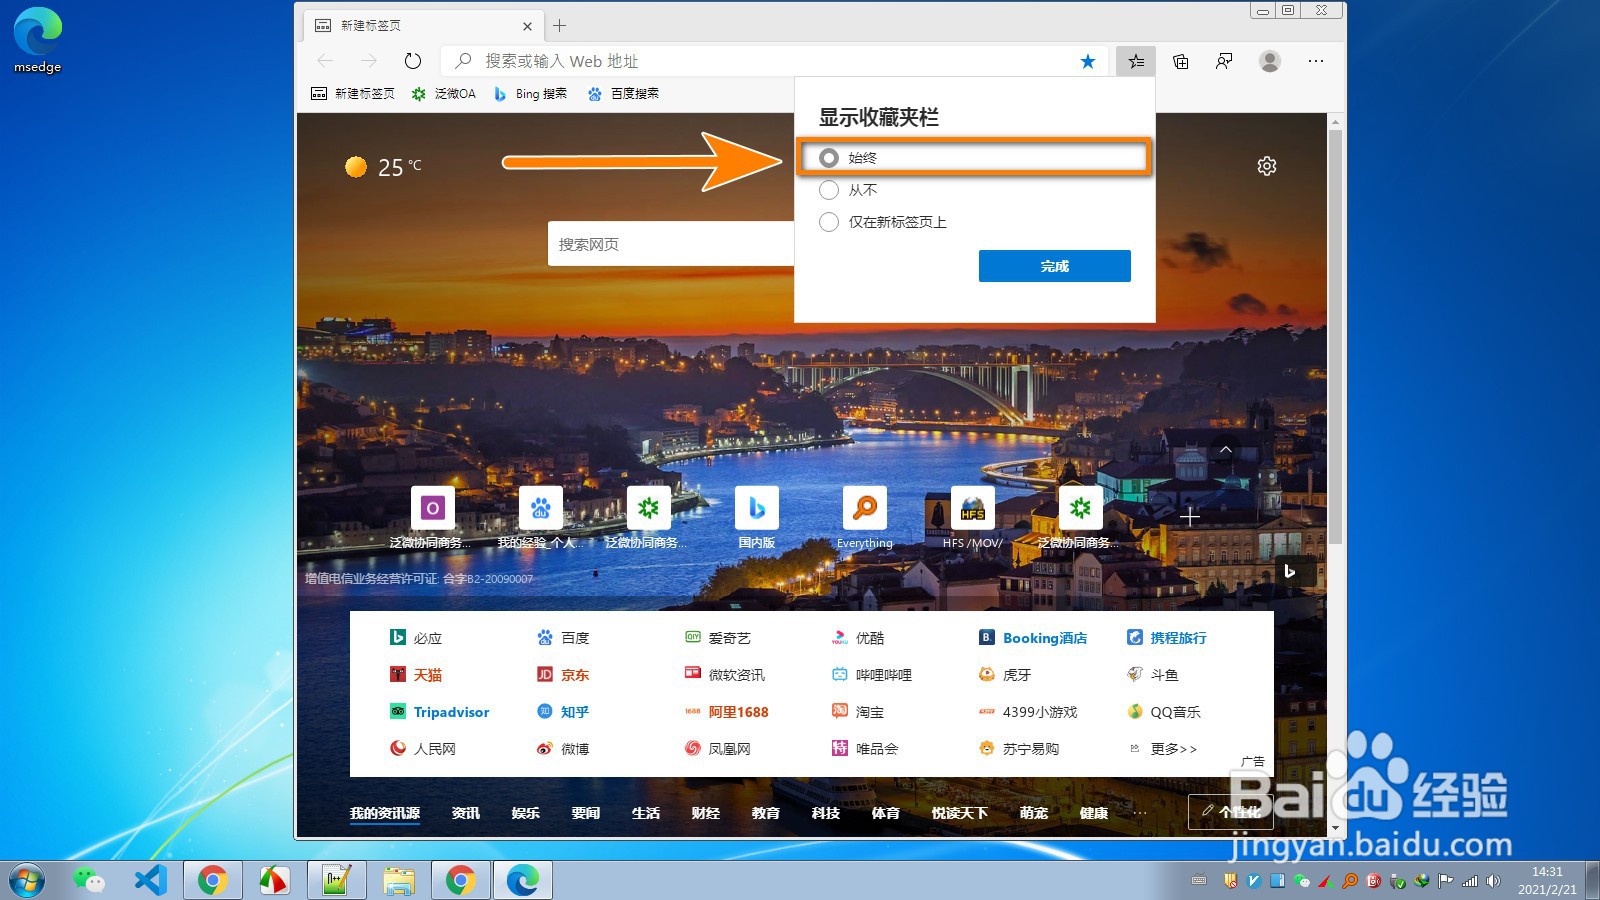Screen dimensions: 1600x900
Task: Click the add new shortcut plus icon
Action: 1189,517
